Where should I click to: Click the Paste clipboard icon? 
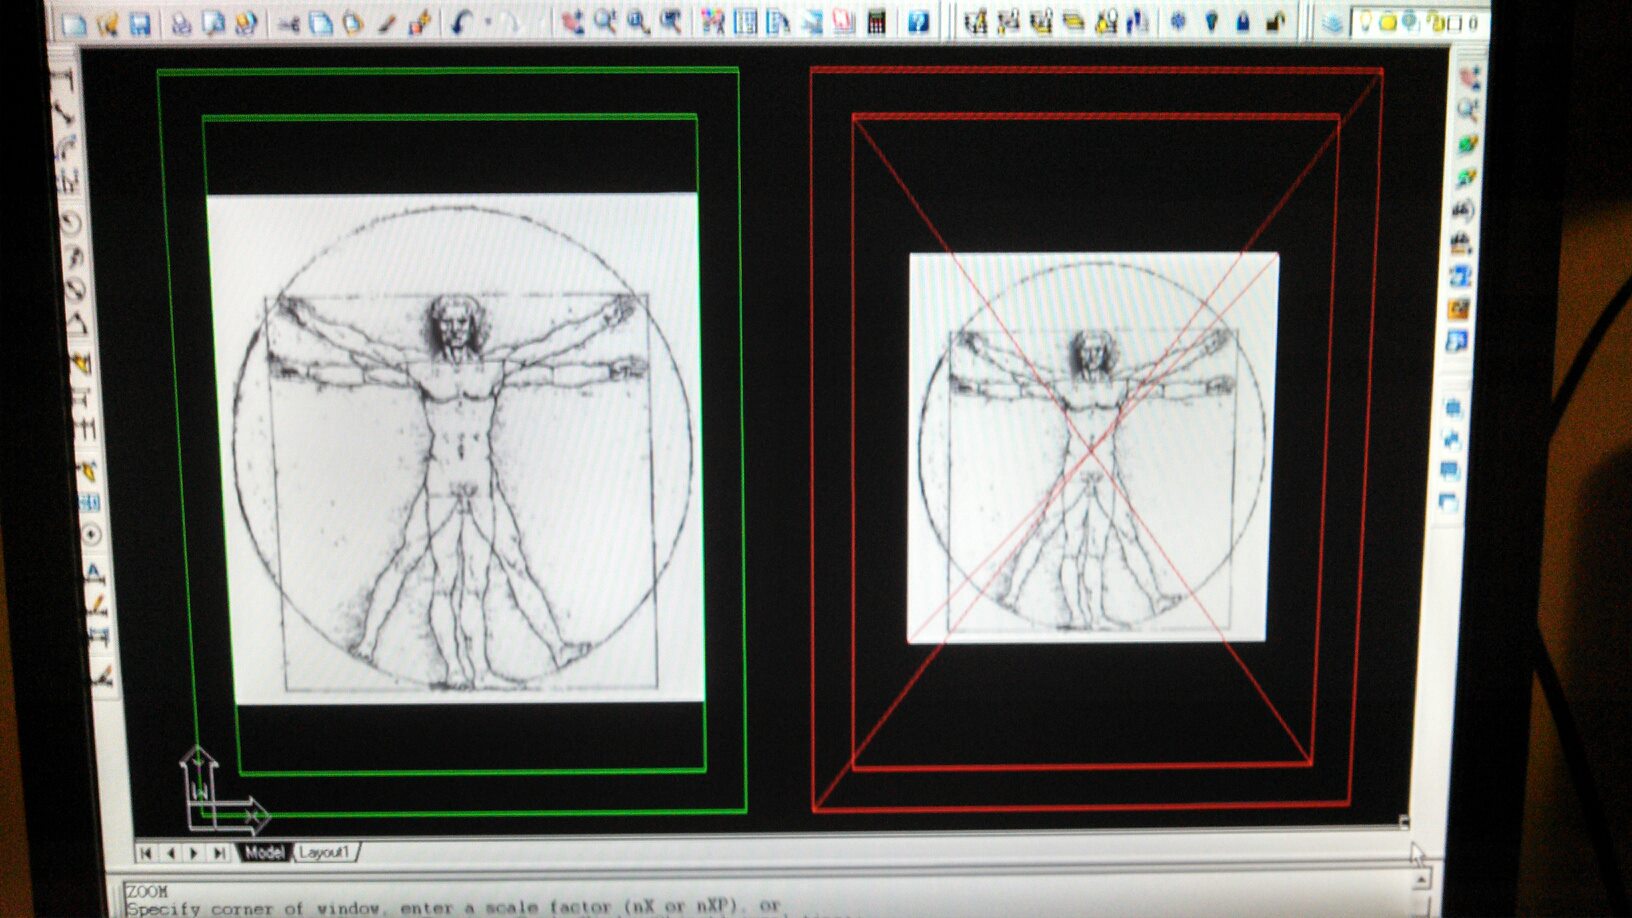point(353,23)
